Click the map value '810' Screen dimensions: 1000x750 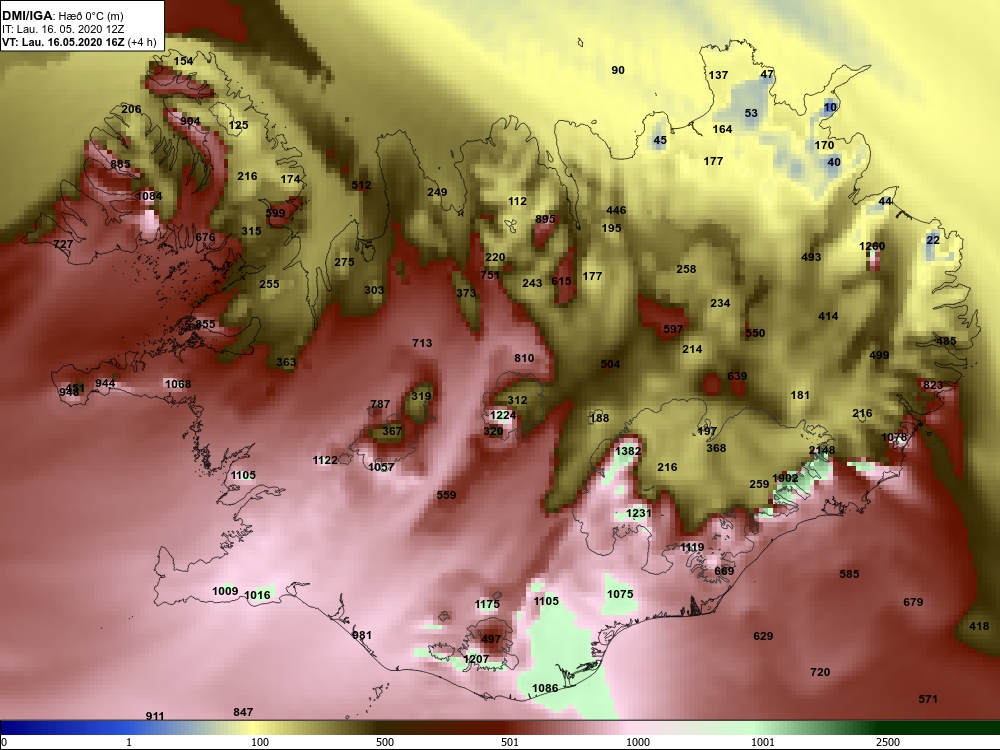pyautogui.click(x=524, y=358)
